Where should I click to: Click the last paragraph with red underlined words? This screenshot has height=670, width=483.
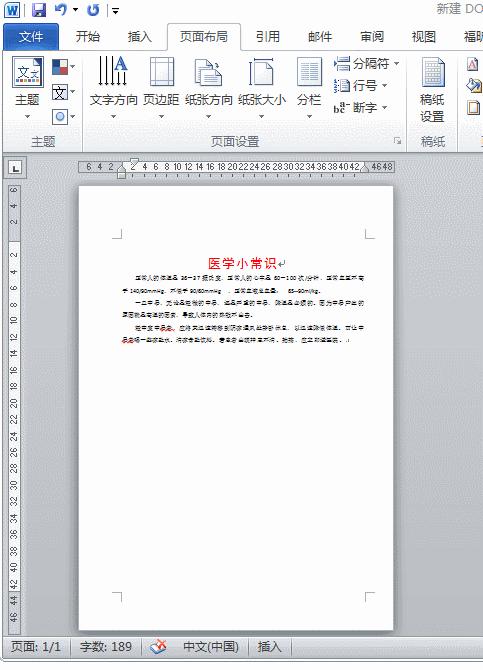[x=243, y=334]
